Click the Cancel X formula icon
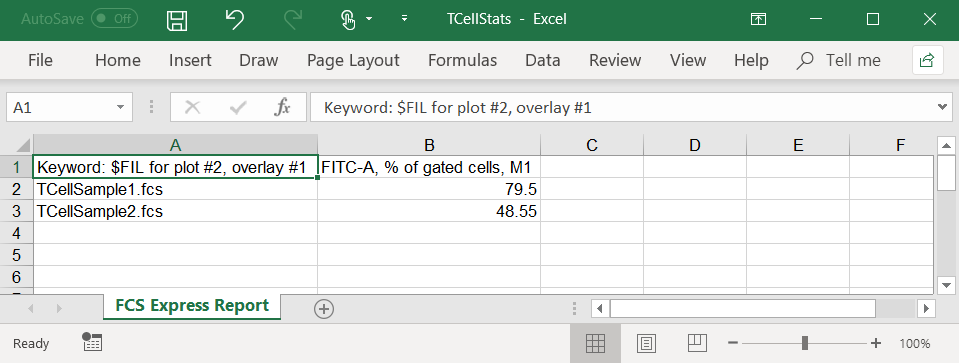This screenshot has height=363, width=959. click(x=192, y=108)
